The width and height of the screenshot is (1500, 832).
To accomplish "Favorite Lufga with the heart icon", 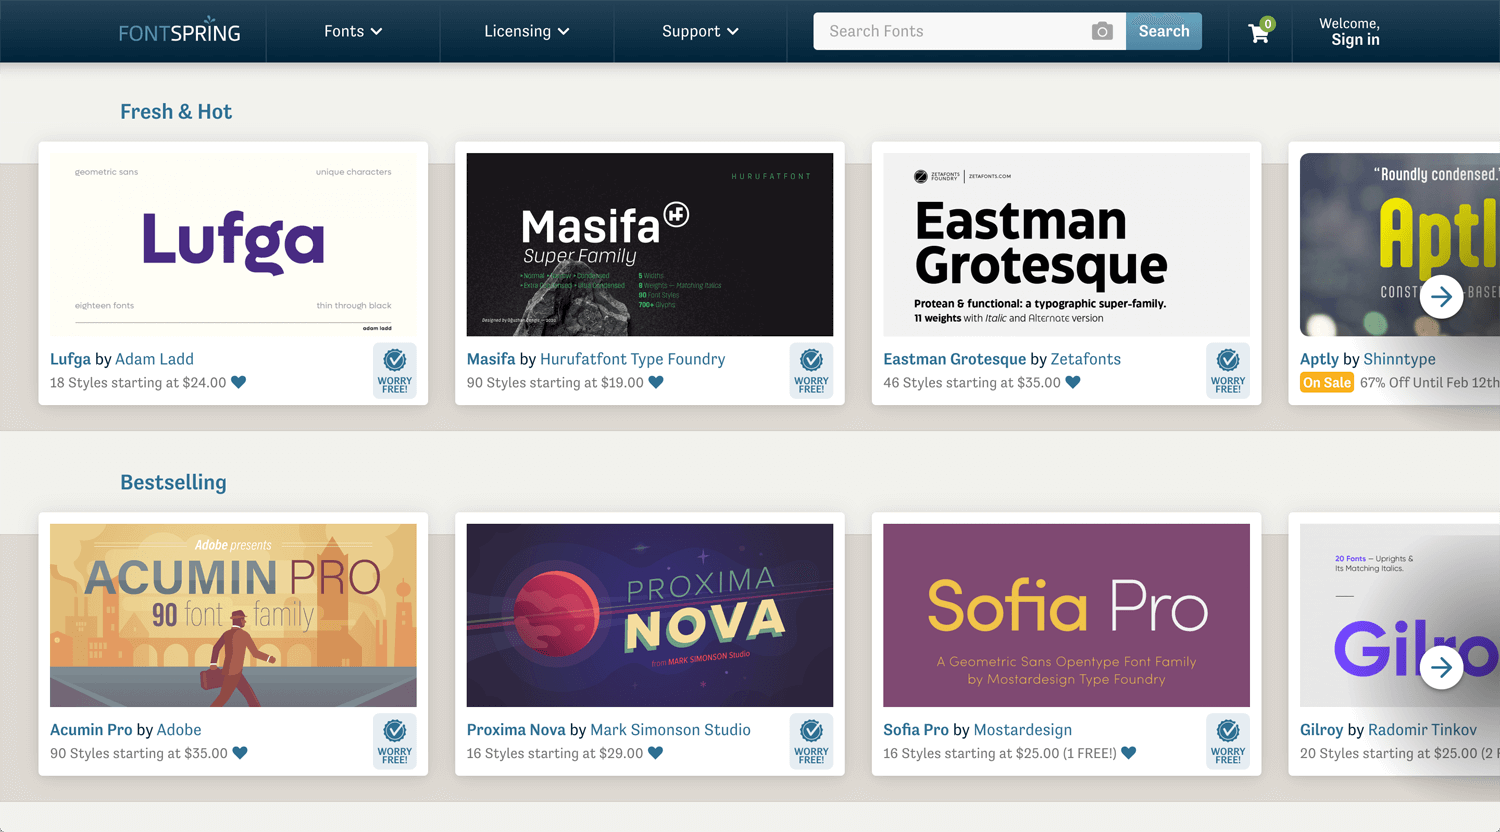I will tap(239, 382).
